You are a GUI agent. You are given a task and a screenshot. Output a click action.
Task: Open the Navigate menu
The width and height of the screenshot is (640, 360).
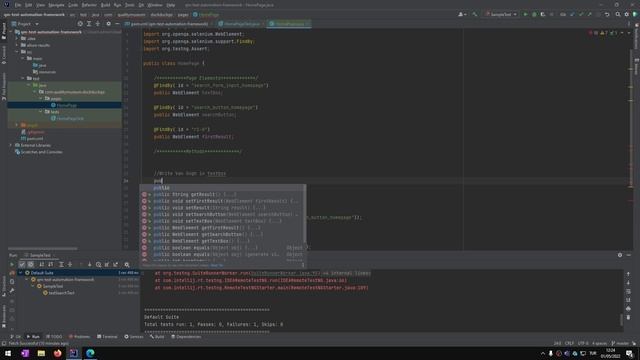(x=56, y=5)
